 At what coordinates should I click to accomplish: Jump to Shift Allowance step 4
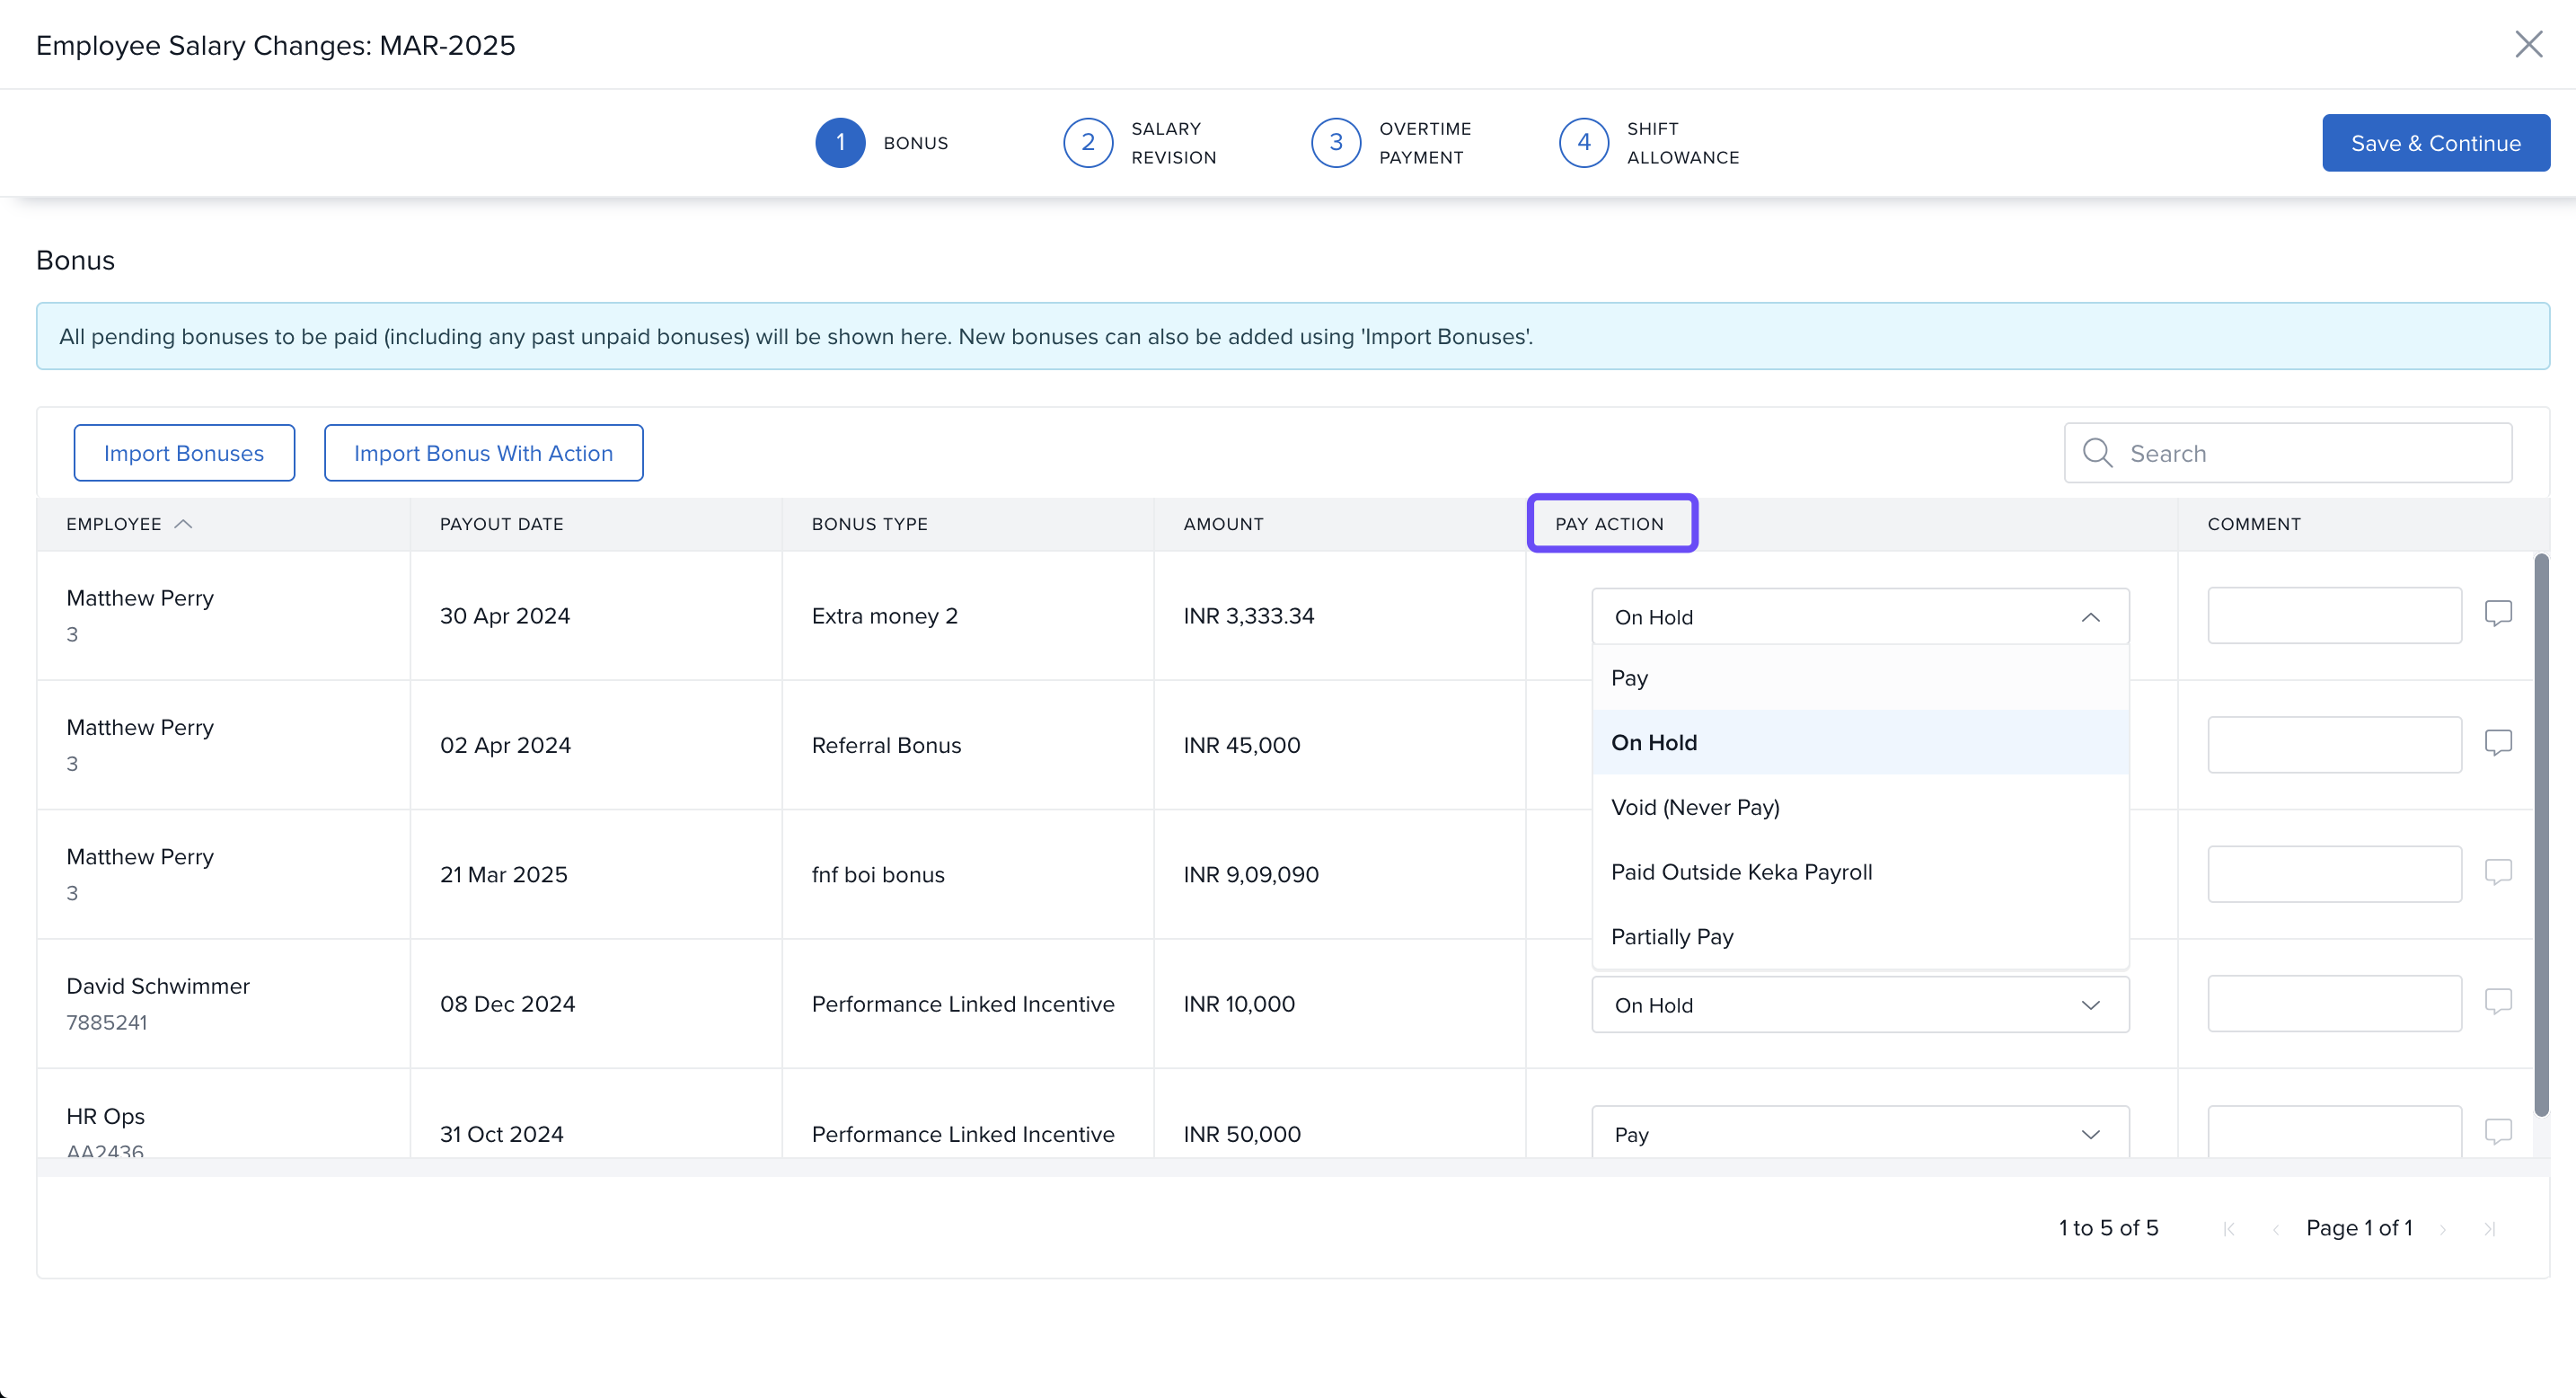point(1583,143)
